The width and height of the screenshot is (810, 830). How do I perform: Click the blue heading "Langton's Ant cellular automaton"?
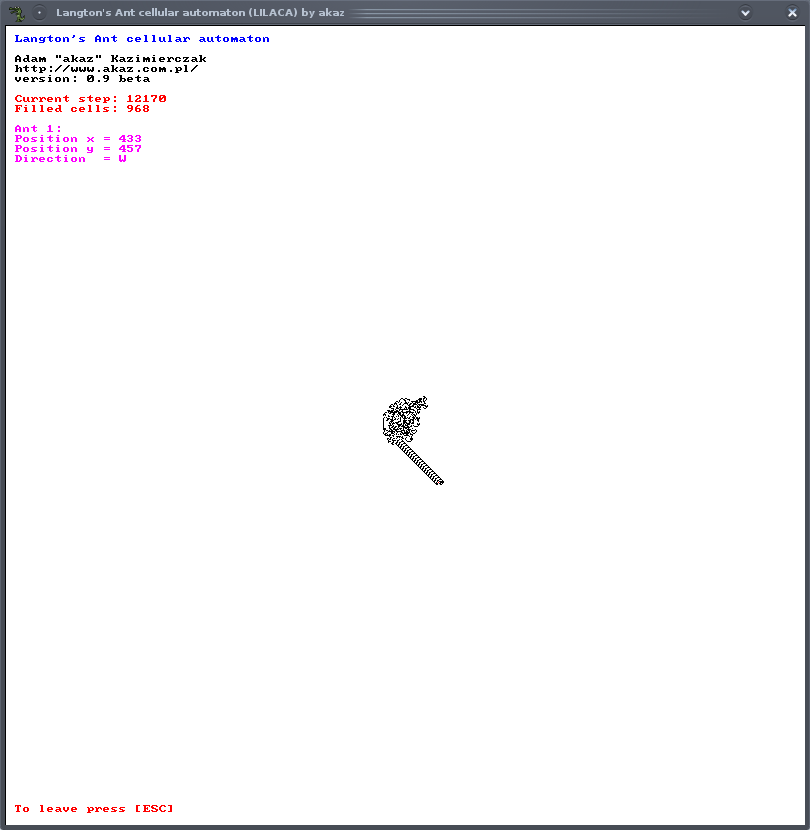[x=142, y=39]
